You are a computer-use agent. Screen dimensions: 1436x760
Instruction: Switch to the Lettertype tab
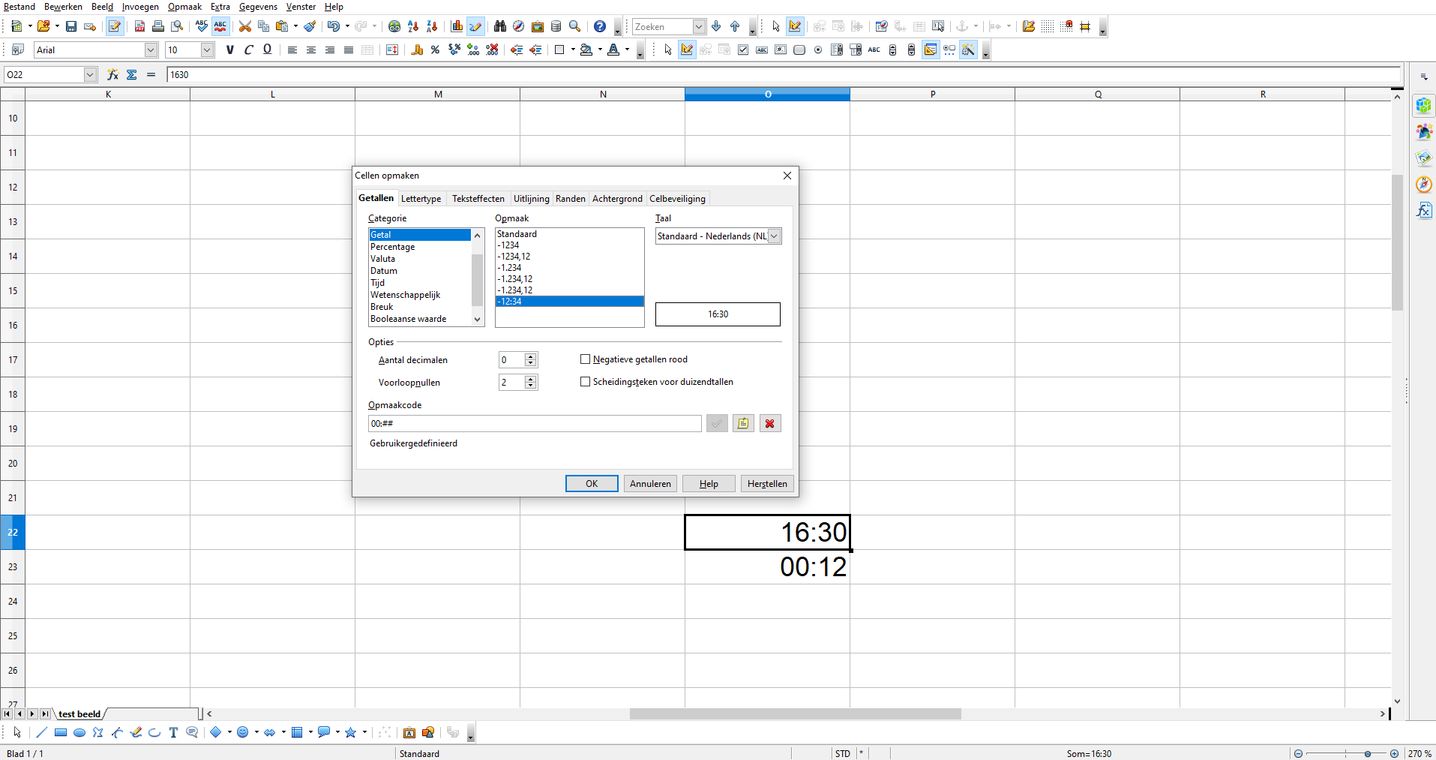(420, 199)
